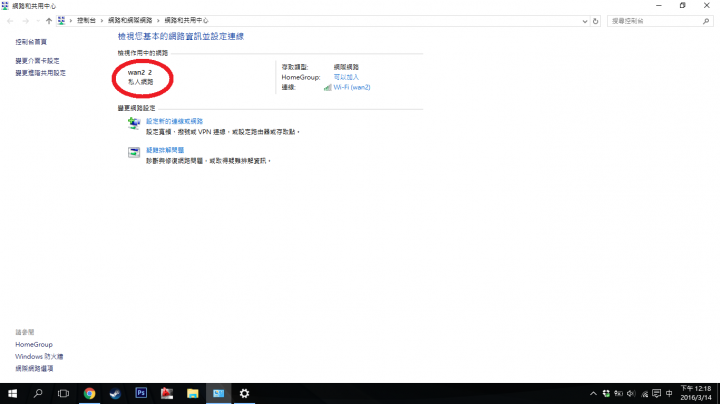
Task: Show hidden system tray icons
Action: click(593, 393)
